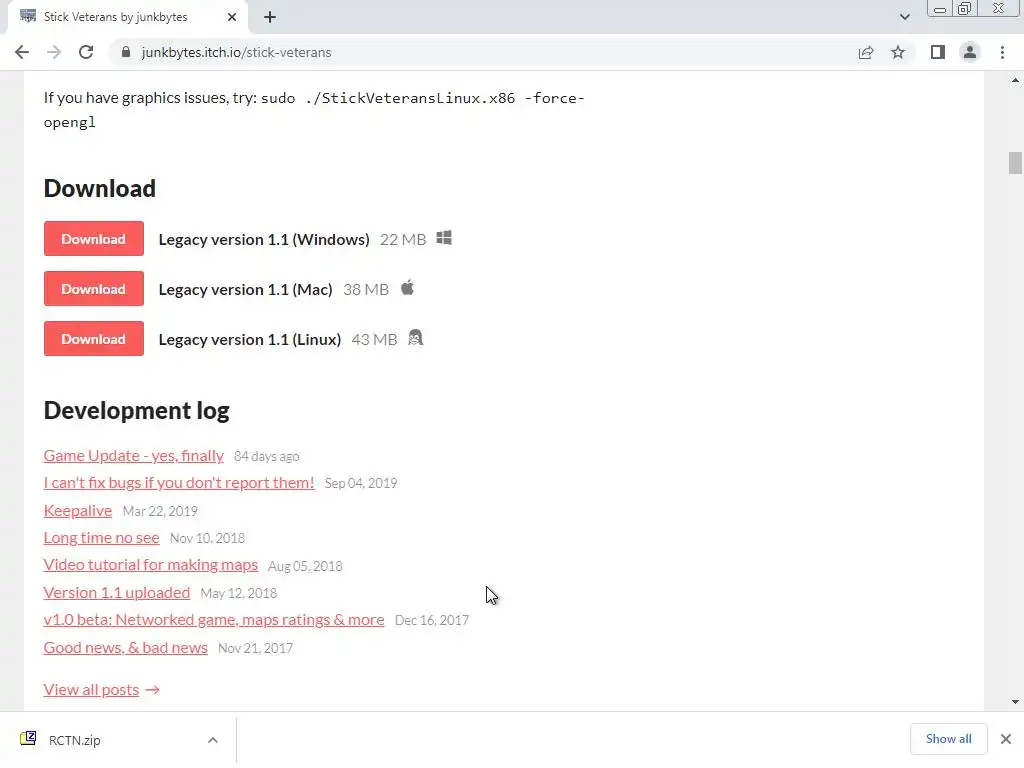Click the '22 MB' file size
1024x768 pixels.
coord(403,240)
